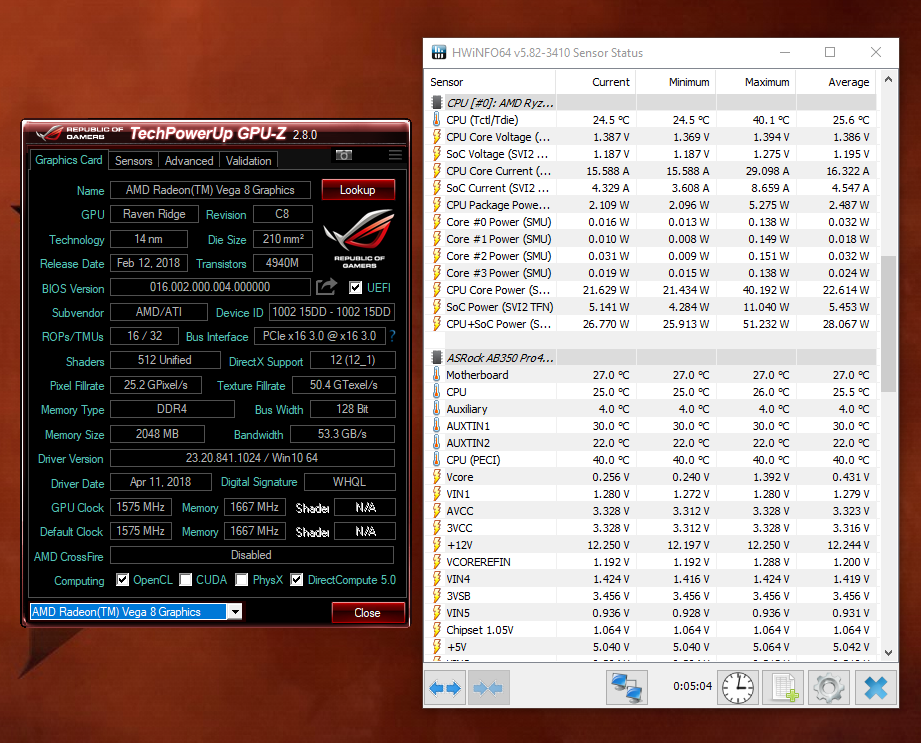The height and width of the screenshot is (743, 921).
Task: Minimize the HWiNFO64 Sensor Status window
Action: (x=785, y=52)
